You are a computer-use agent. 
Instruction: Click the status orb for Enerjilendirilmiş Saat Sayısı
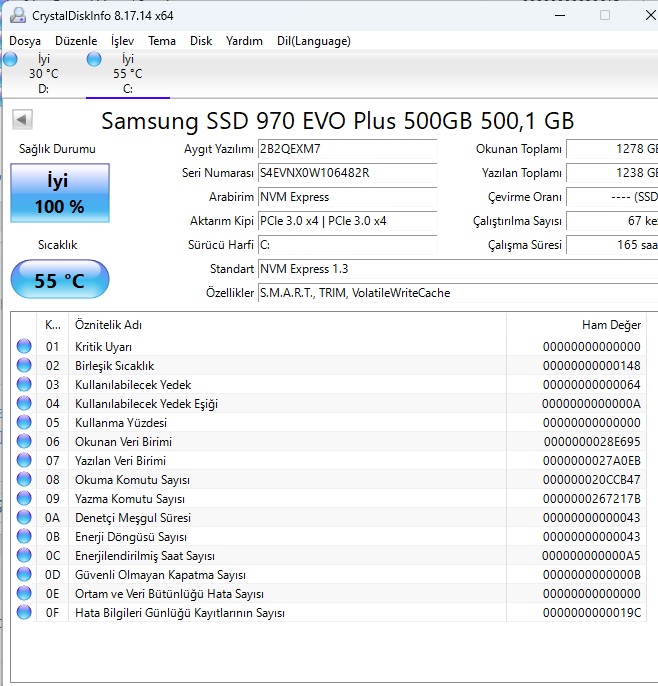point(24,555)
